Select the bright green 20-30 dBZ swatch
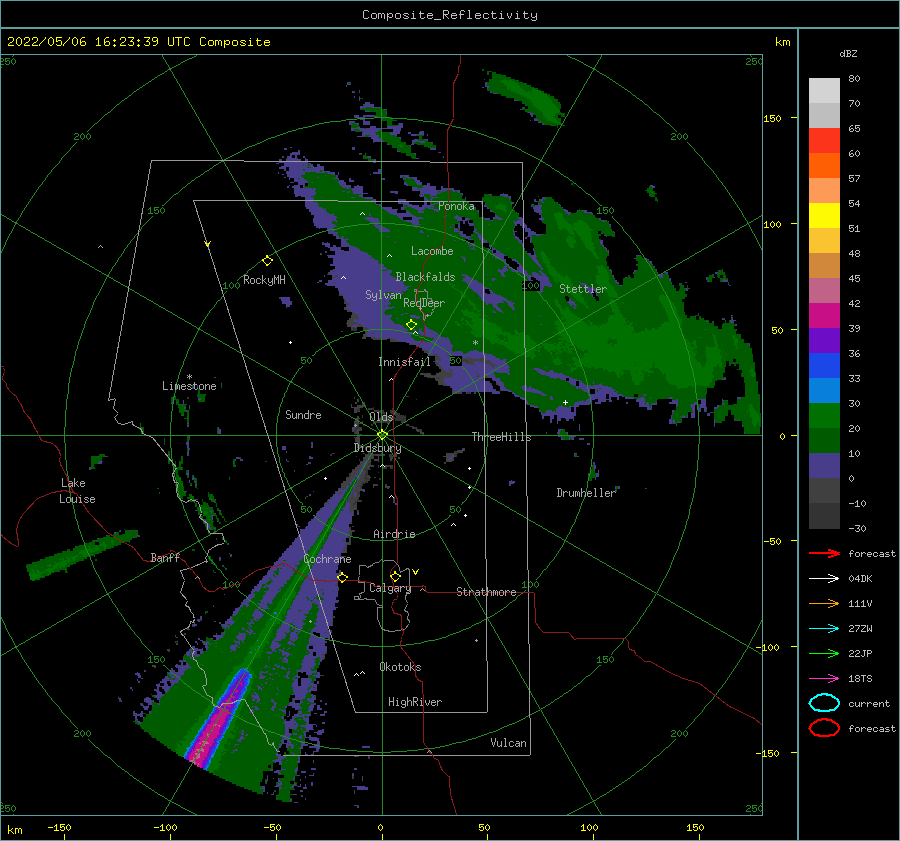 coord(824,416)
